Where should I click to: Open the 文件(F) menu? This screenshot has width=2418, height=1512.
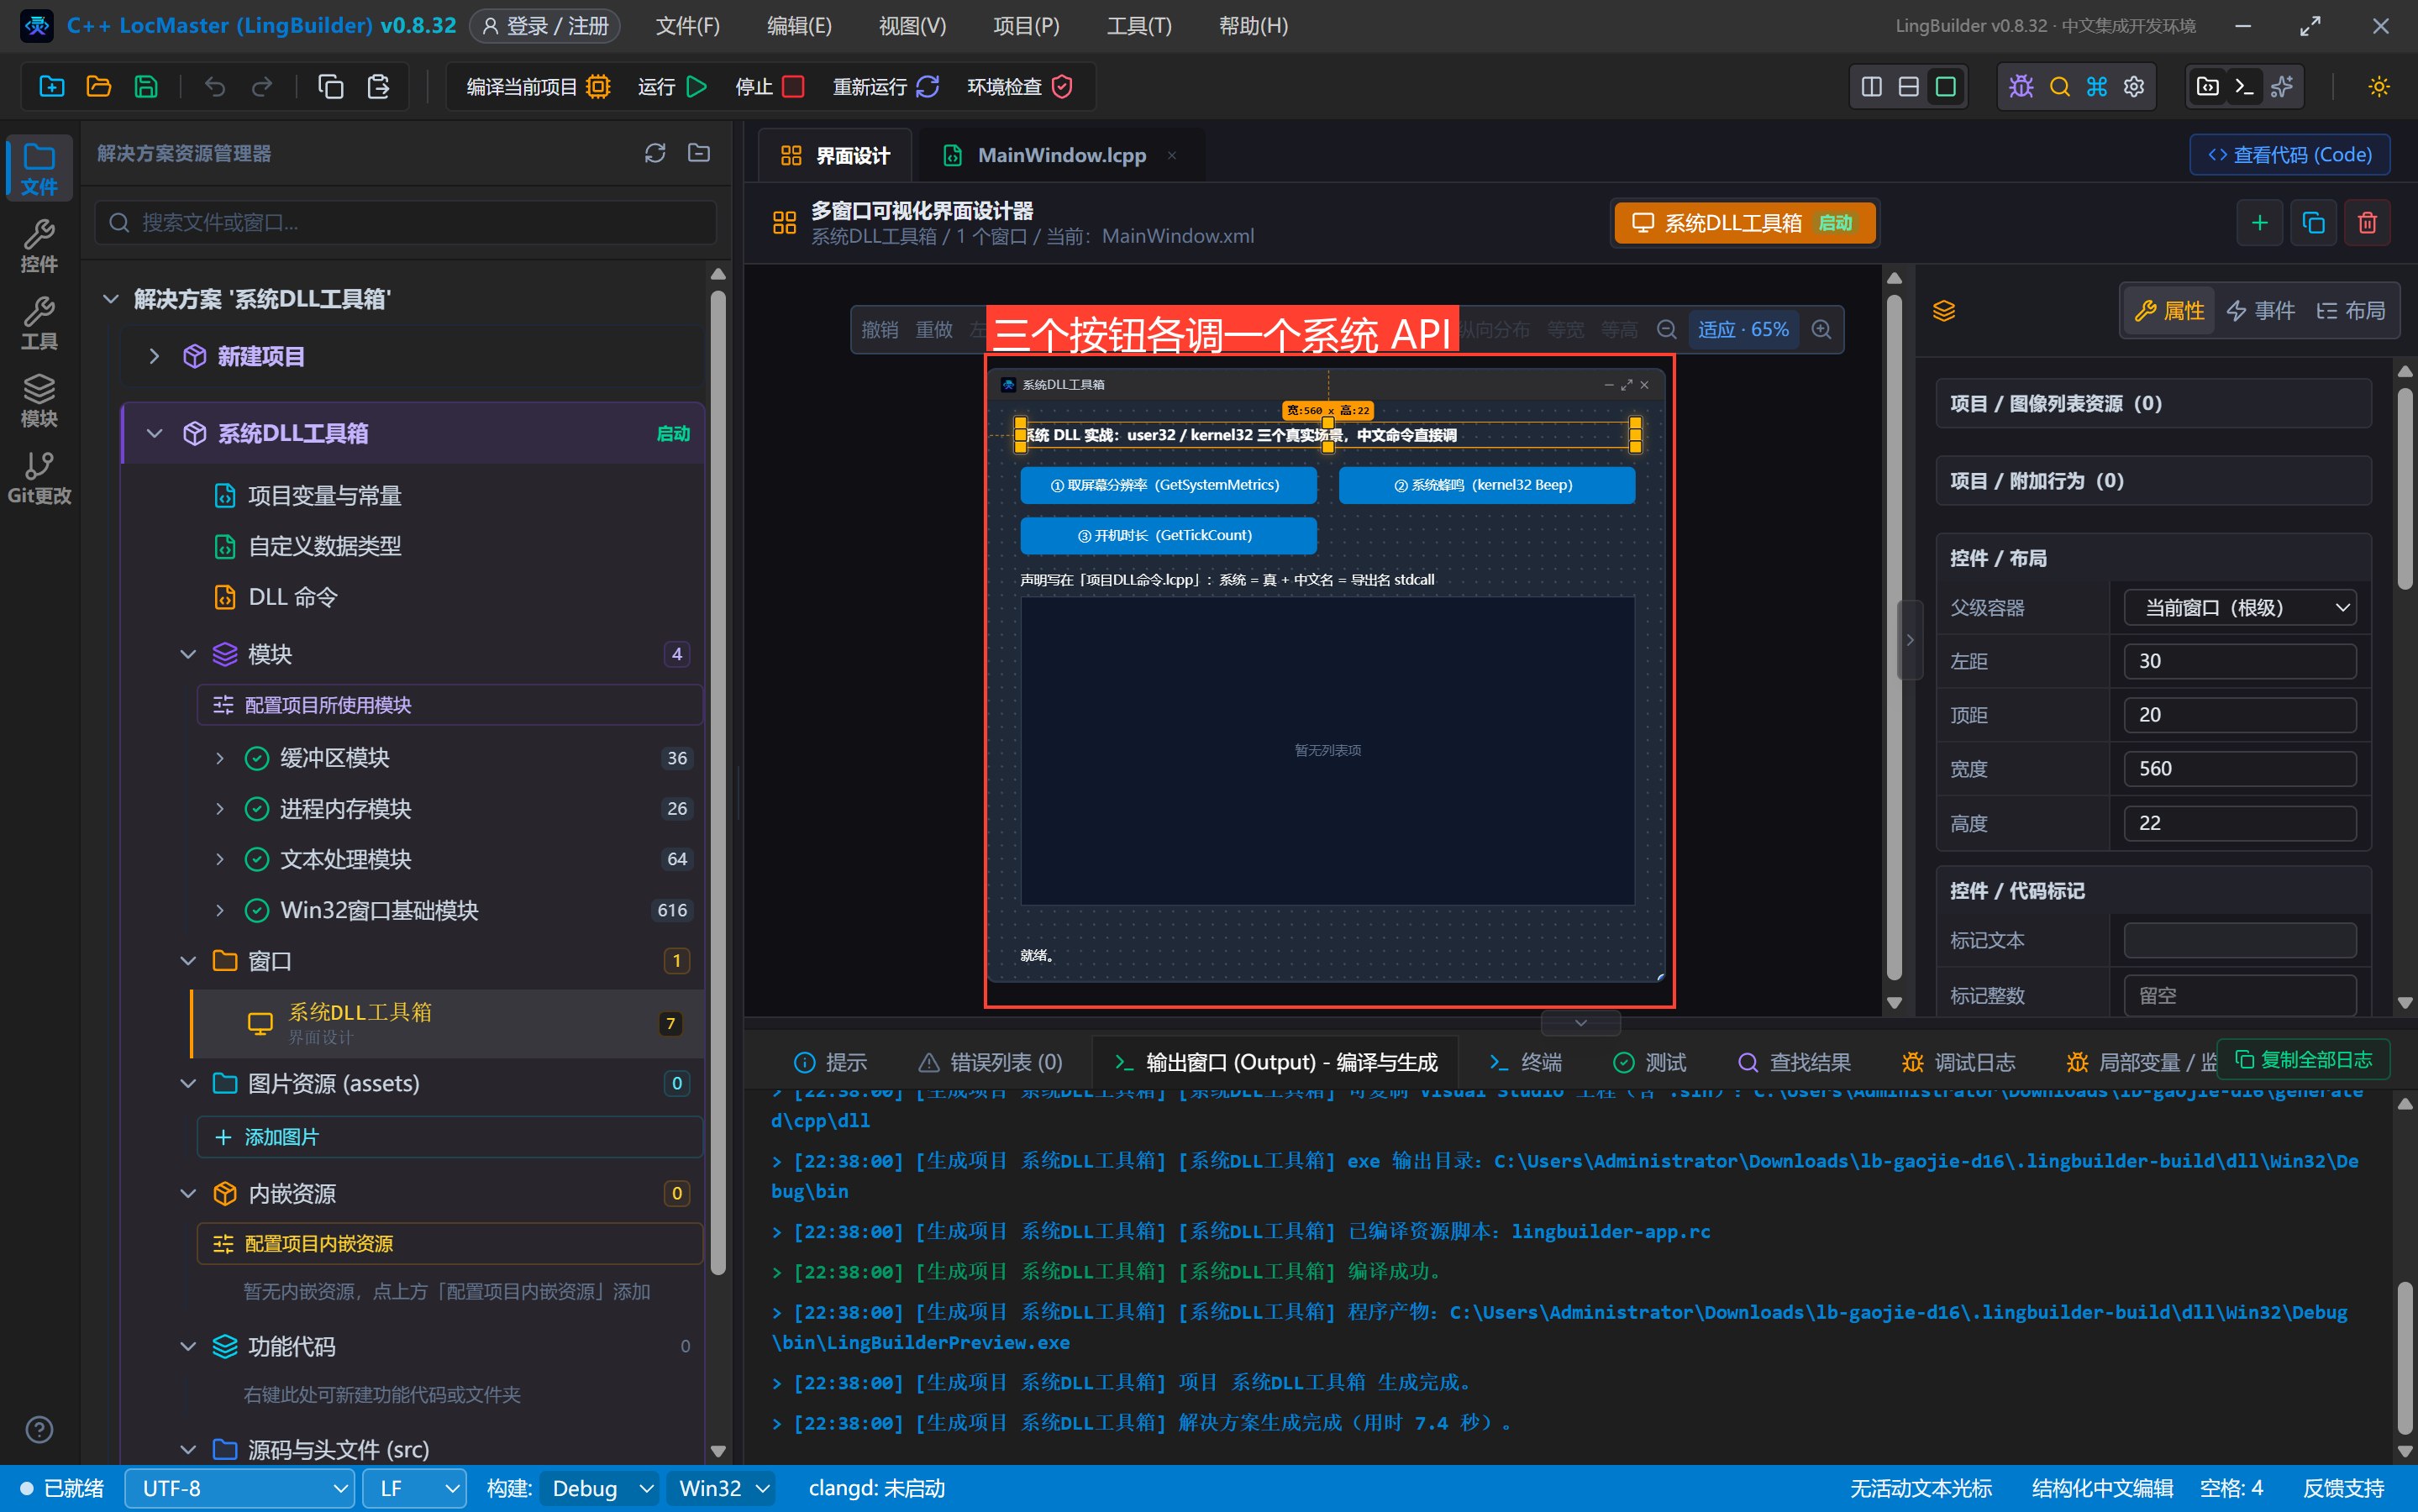(687, 26)
